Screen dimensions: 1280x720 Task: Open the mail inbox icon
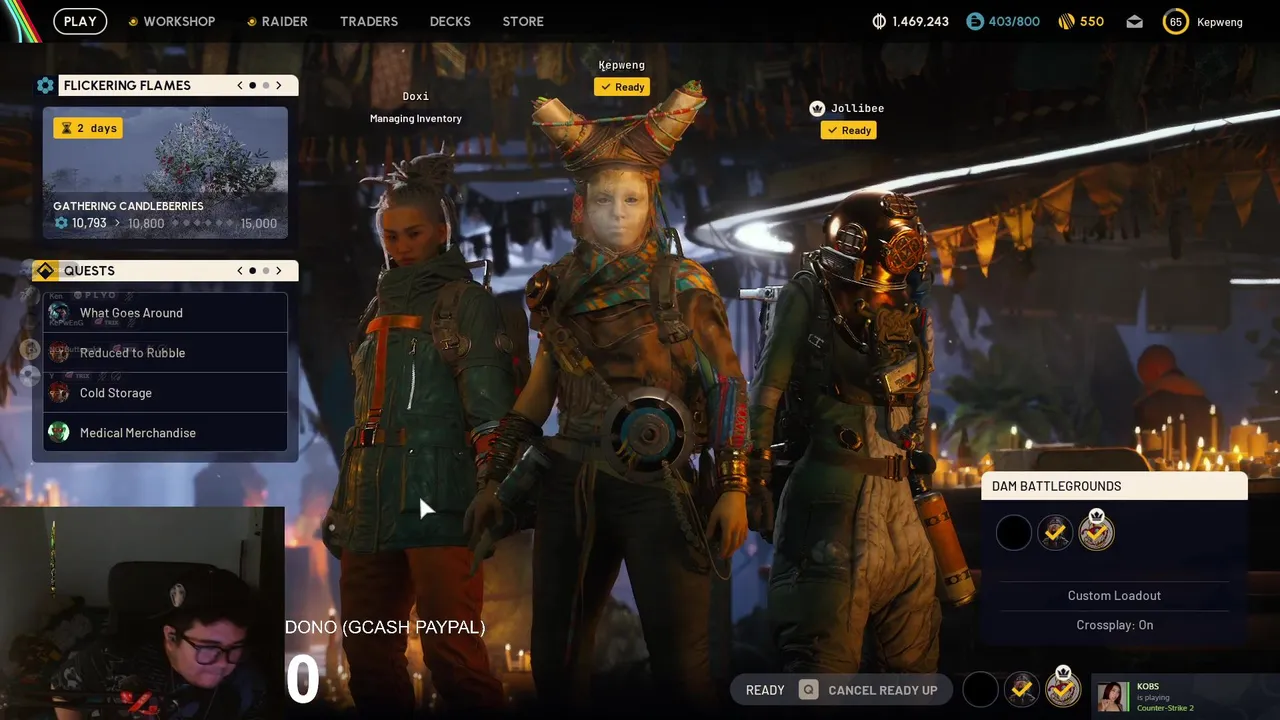point(1134,21)
